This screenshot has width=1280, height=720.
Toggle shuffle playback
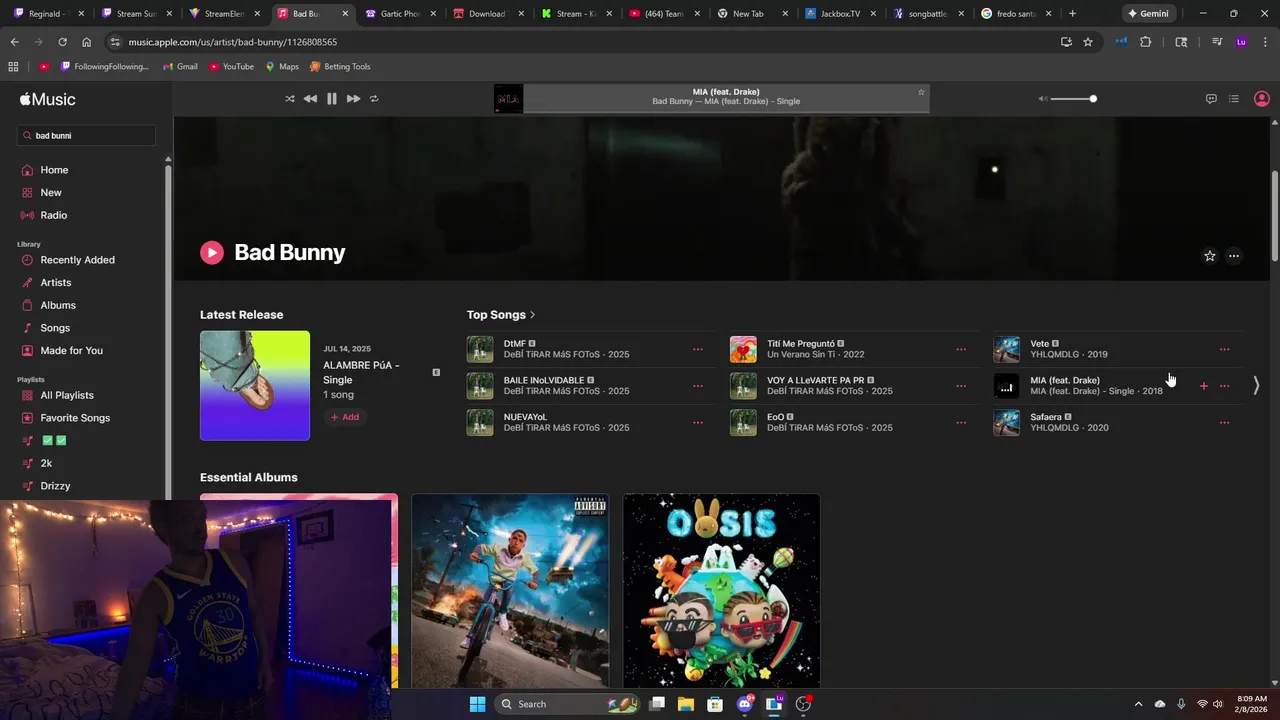pos(290,99)
